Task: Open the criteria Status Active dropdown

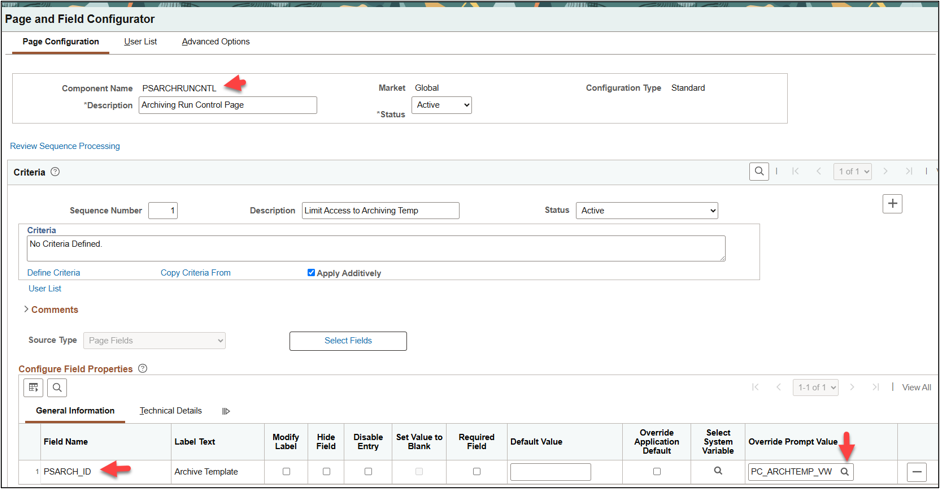Action: 647,210
